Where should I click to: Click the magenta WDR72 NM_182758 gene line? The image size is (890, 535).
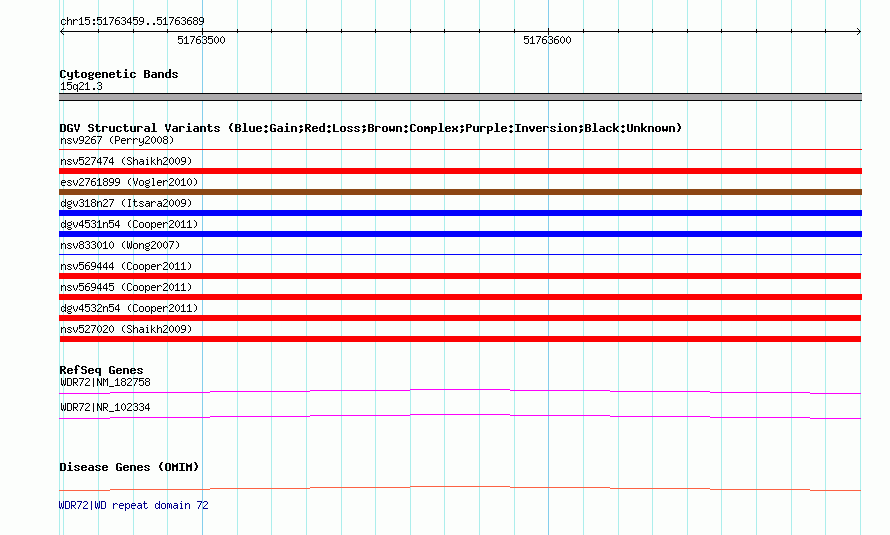tap(460, 391)
